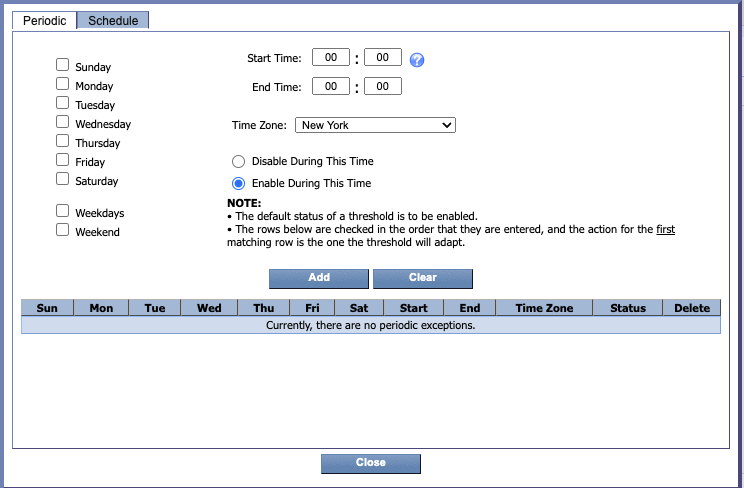Tick the Tuesday checkbox
This screenshot has height=488, width=744.
pyautogui.click(x=62, y=103)
